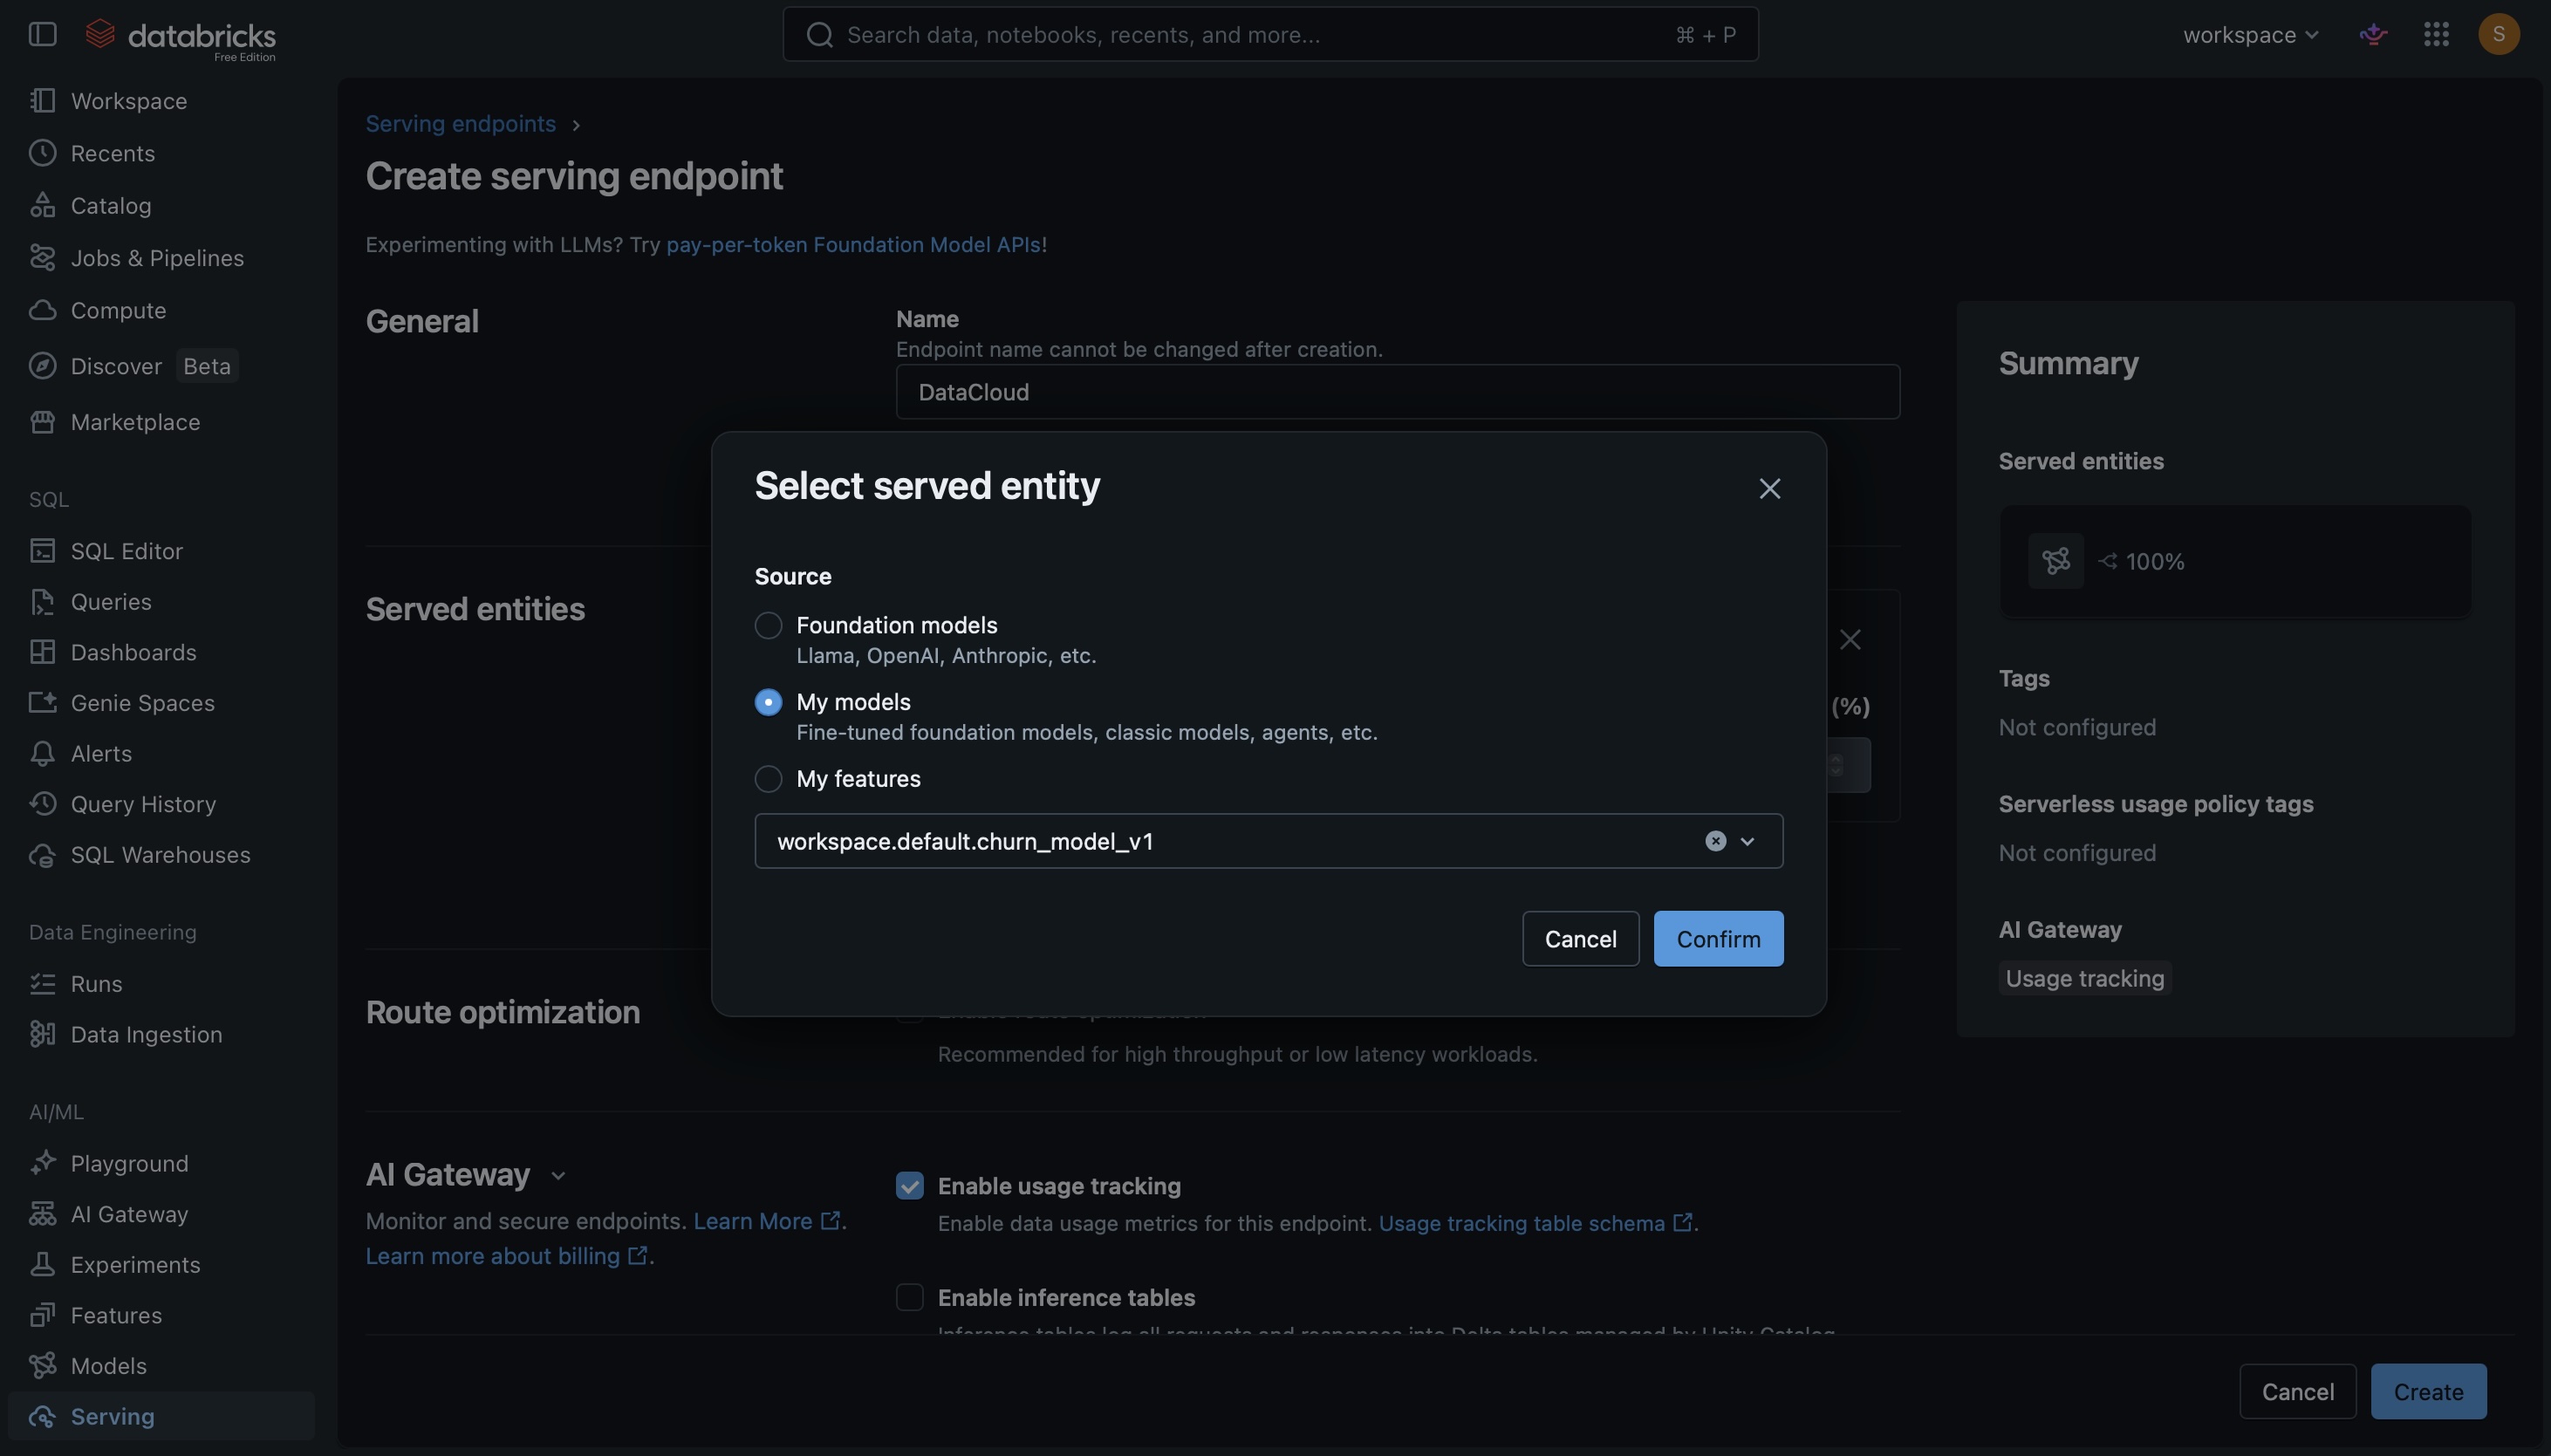The image size is (2551, 1456).
Task: Click the Jobs & Pipelines icon
Action: tap(42, 258)
